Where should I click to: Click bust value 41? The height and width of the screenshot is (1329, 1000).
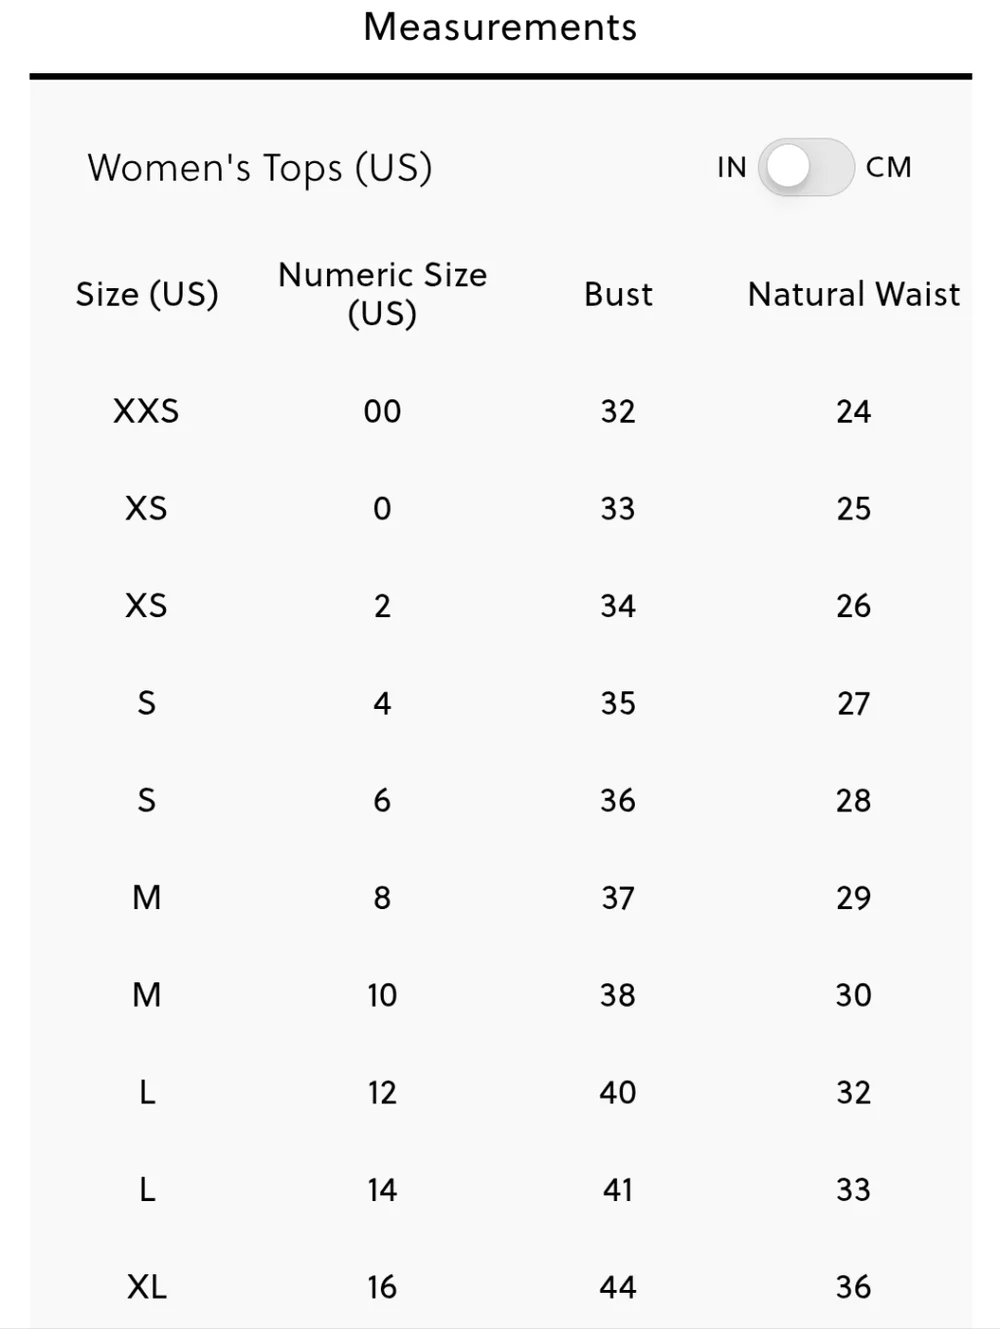coord(618,1190)
